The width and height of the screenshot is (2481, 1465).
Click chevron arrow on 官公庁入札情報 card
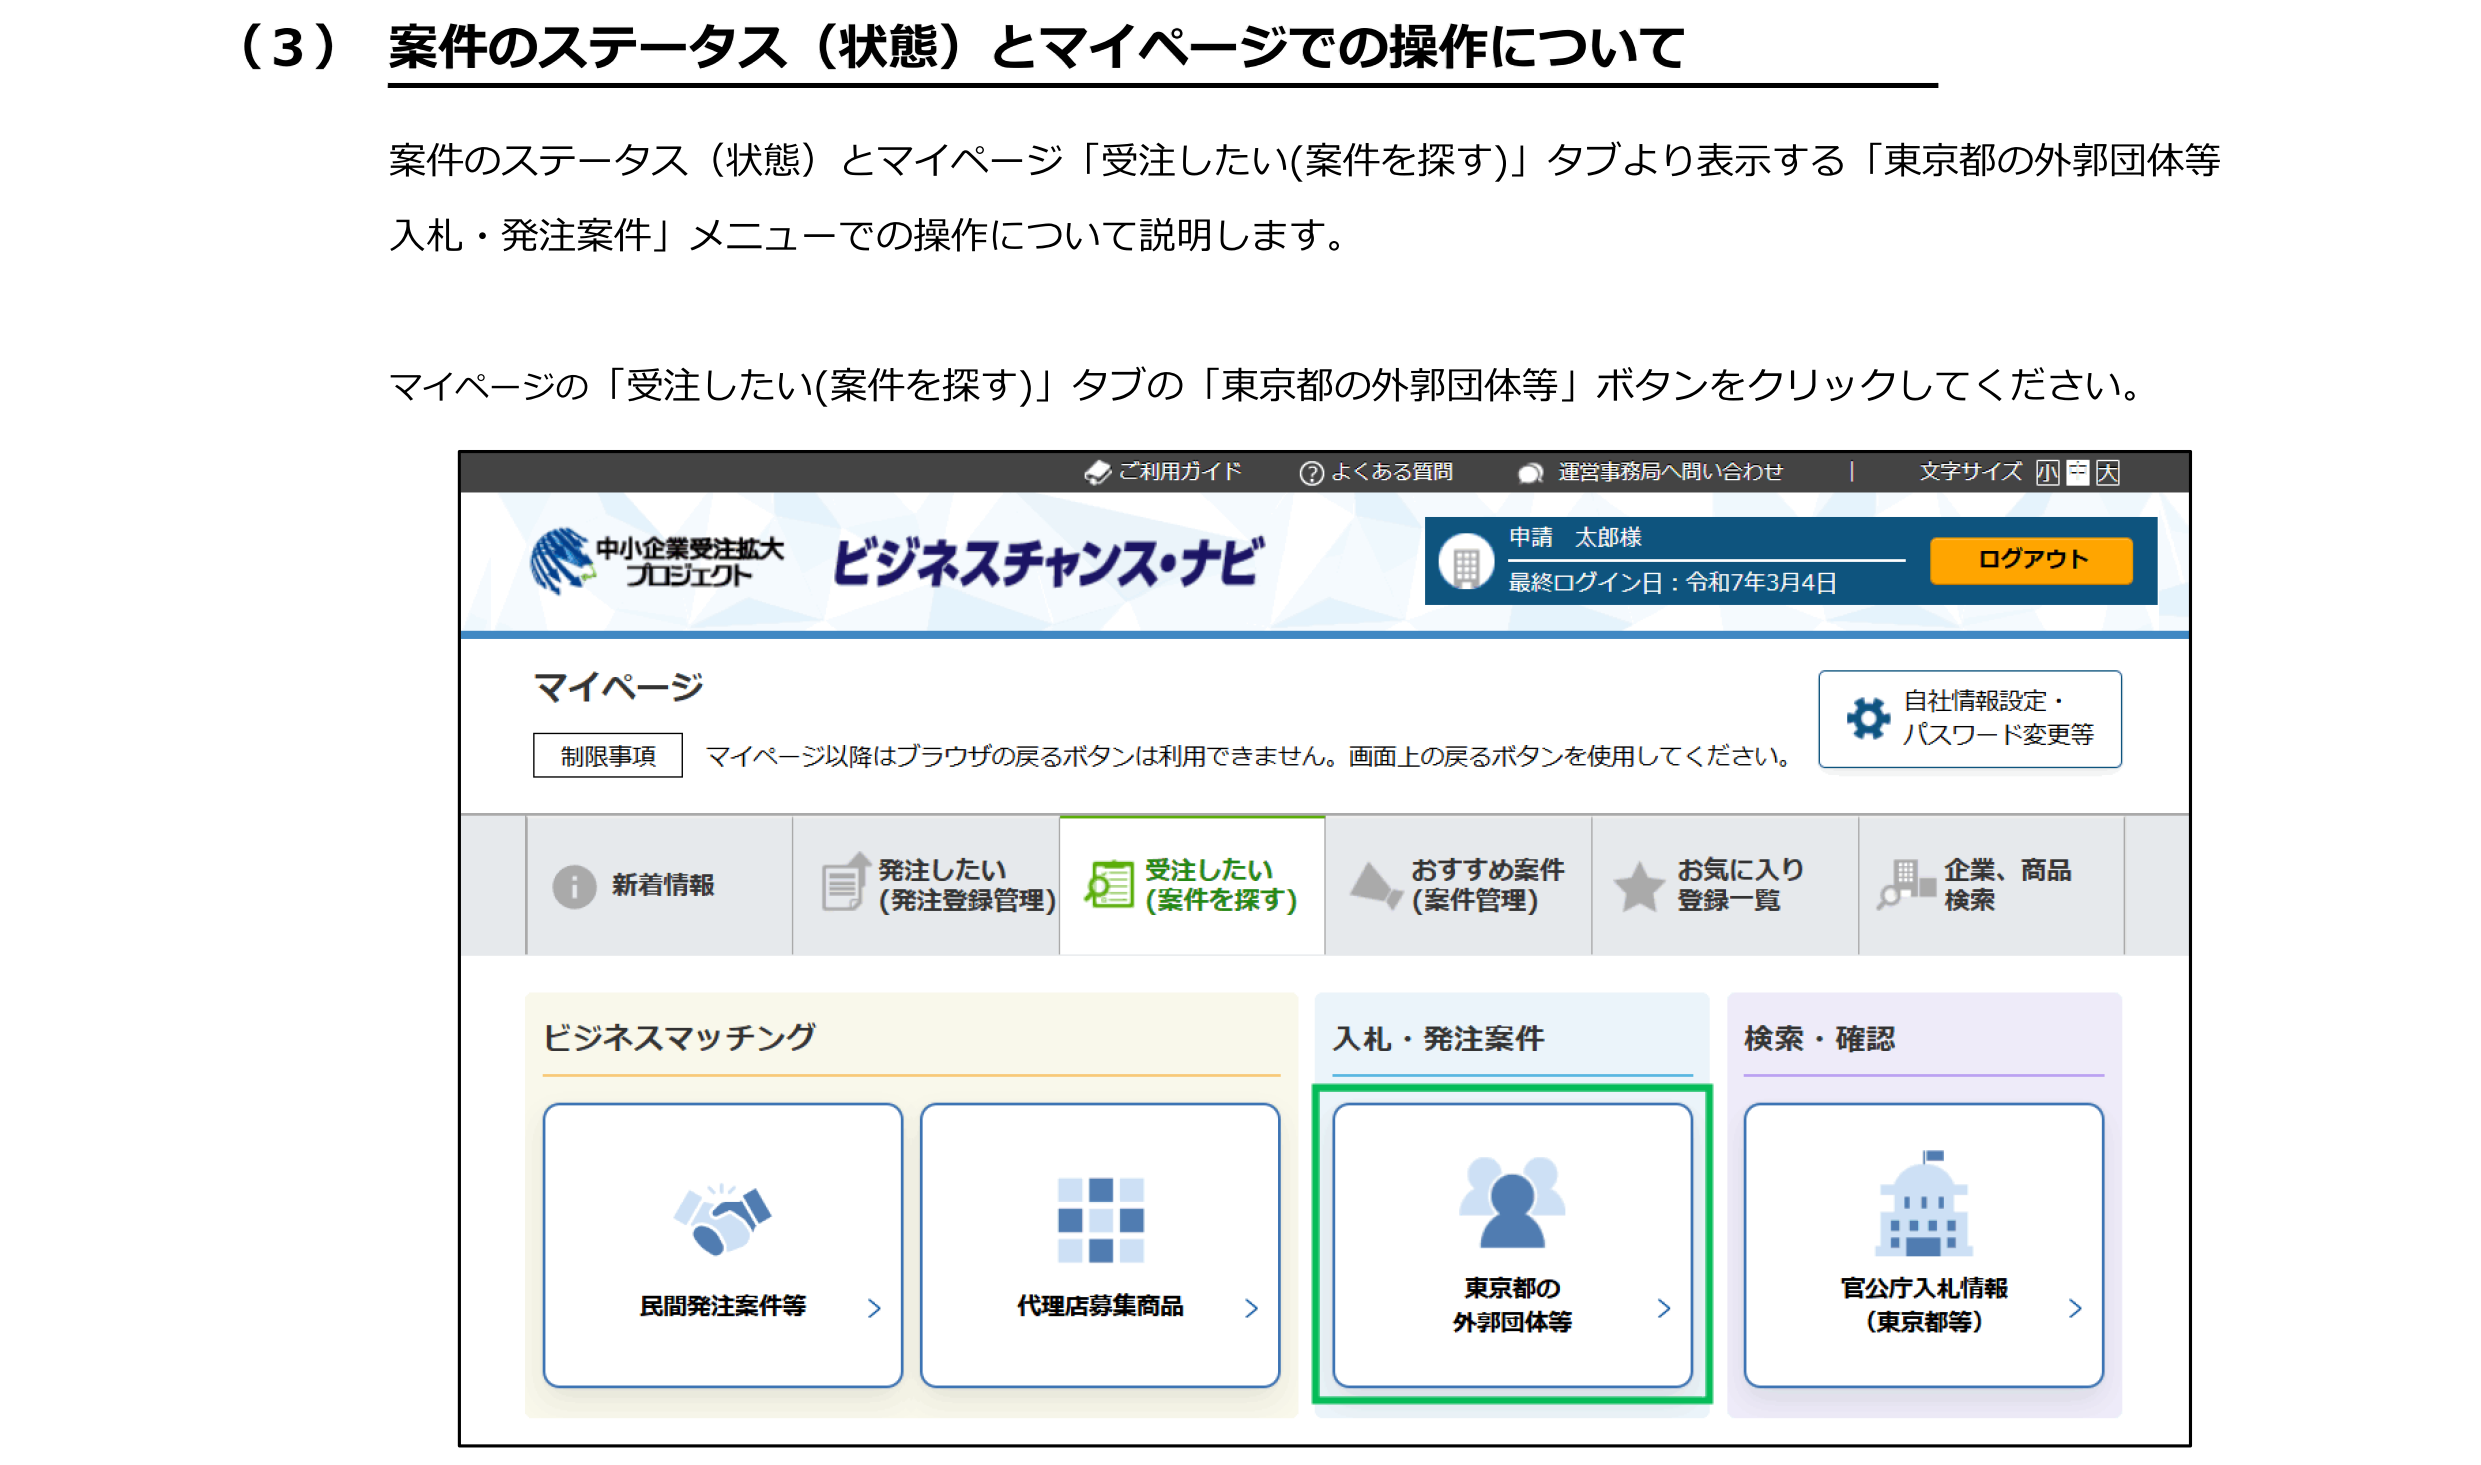coord(2075,1308)
